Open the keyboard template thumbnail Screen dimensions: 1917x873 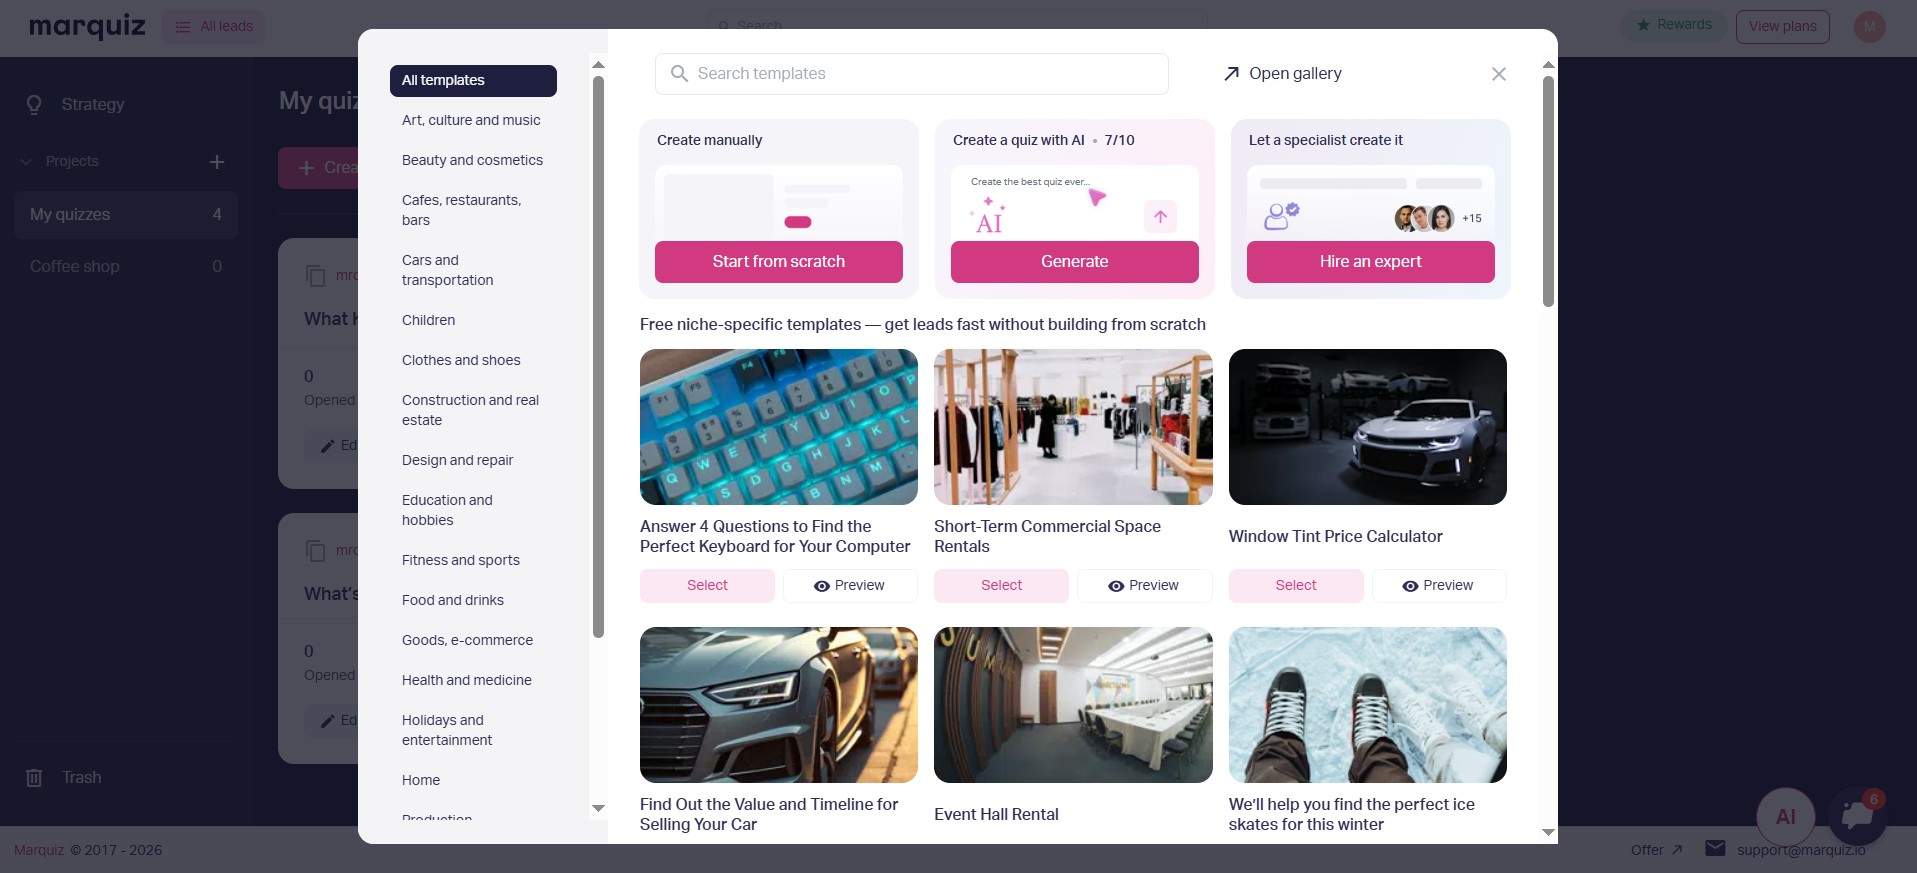click(x=779, y=427)
